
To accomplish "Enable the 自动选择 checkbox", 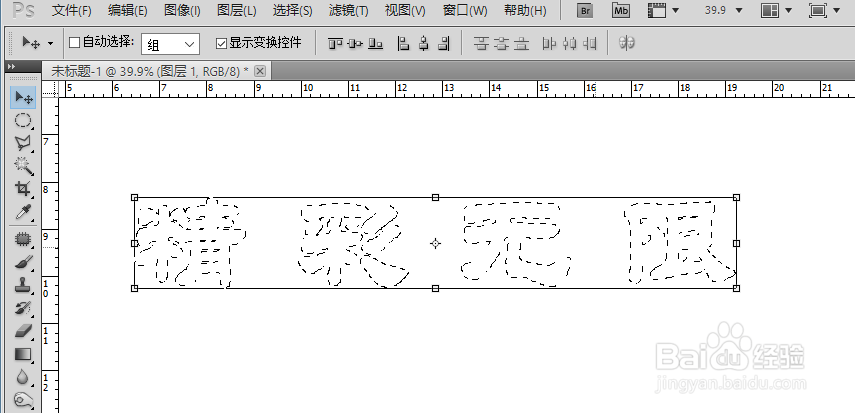I will tap(75, 43).
